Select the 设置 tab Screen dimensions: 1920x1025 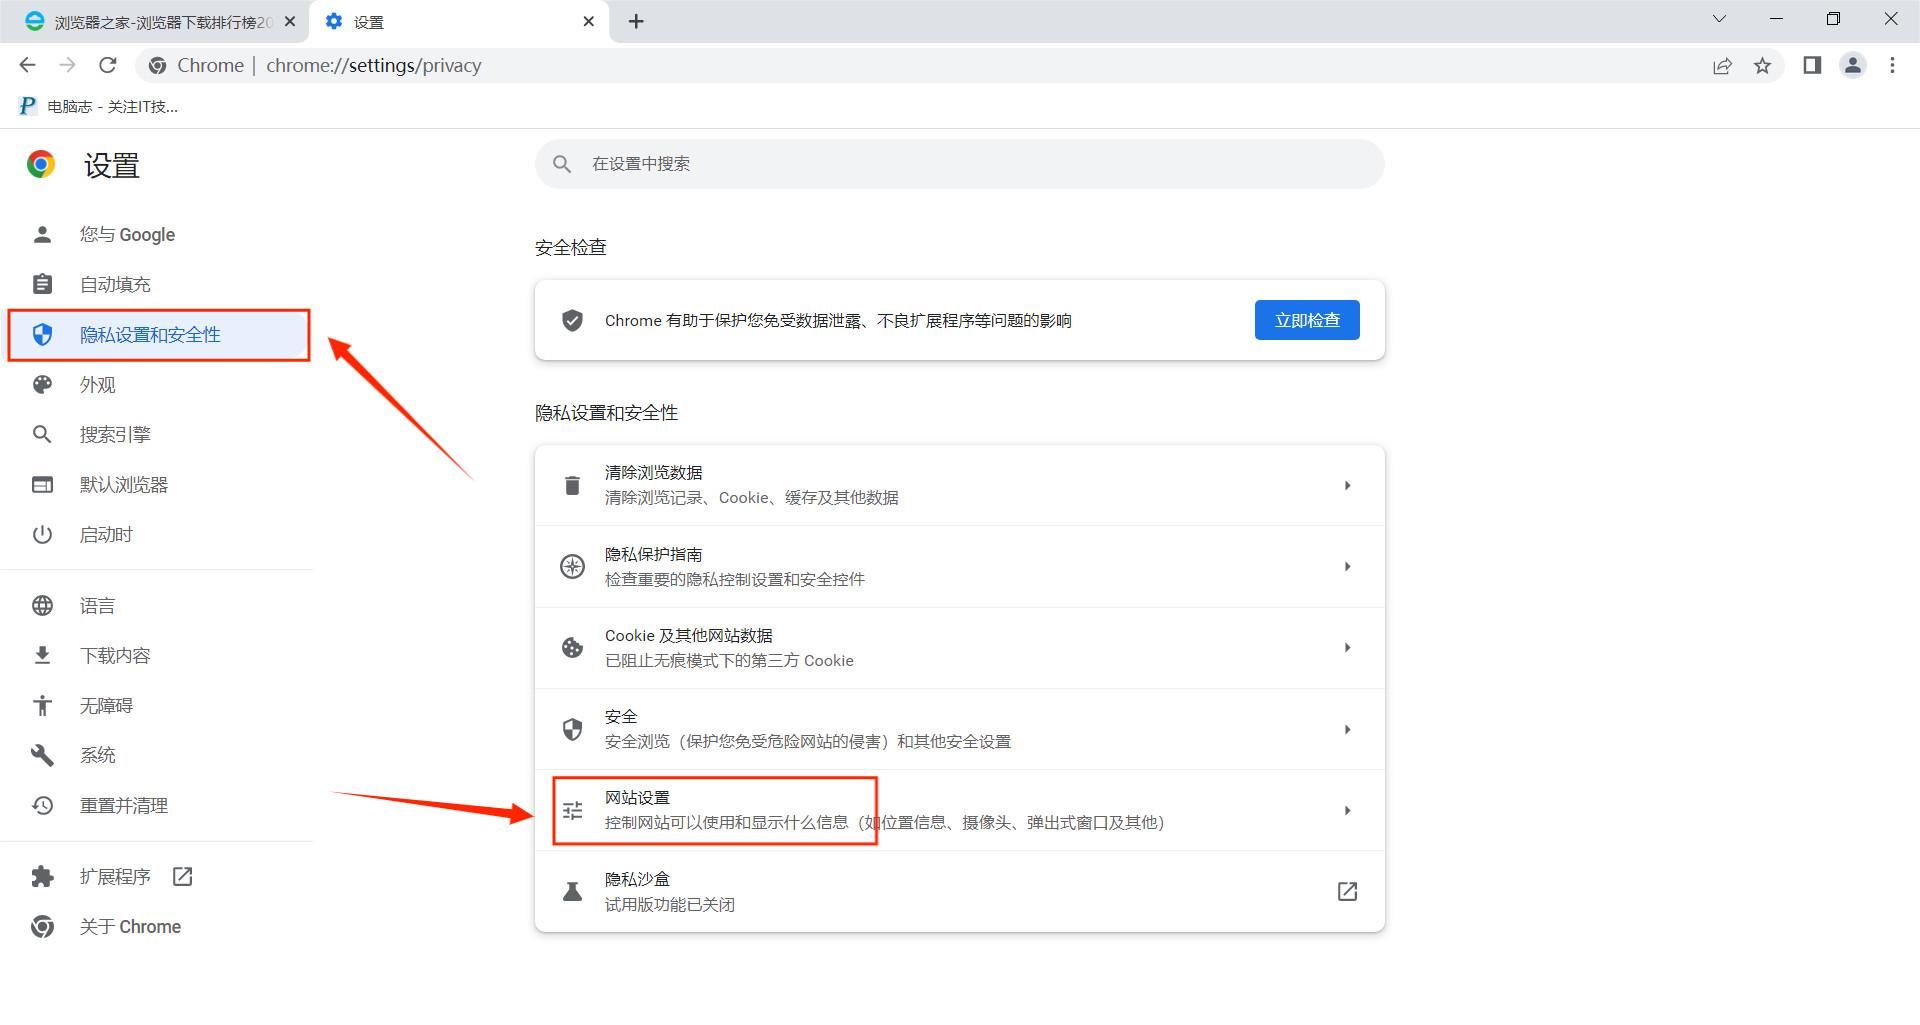coord(460,22)
